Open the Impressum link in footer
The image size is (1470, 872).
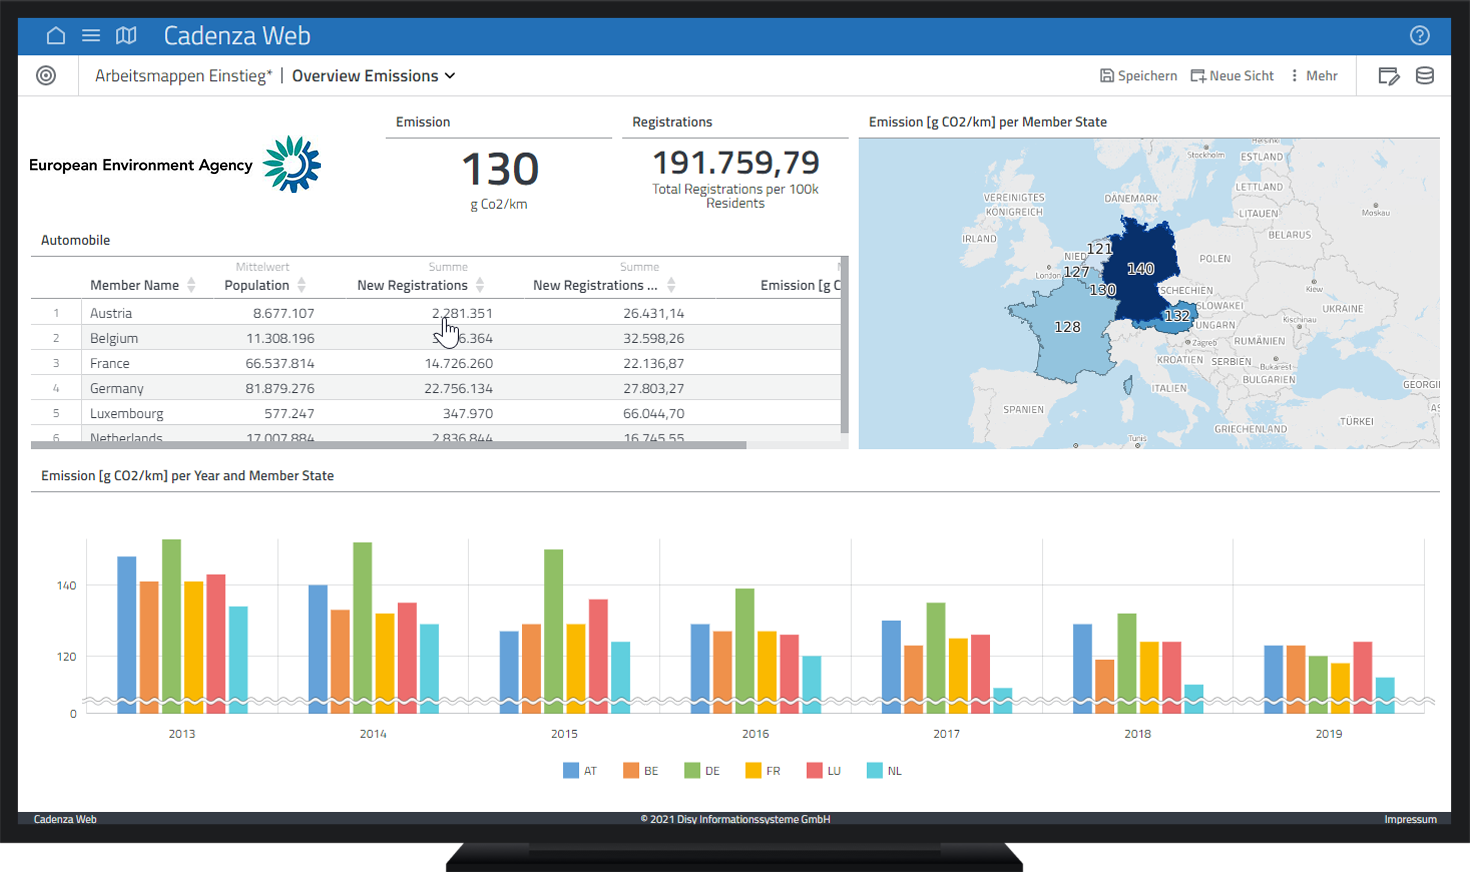(1410, 819)
